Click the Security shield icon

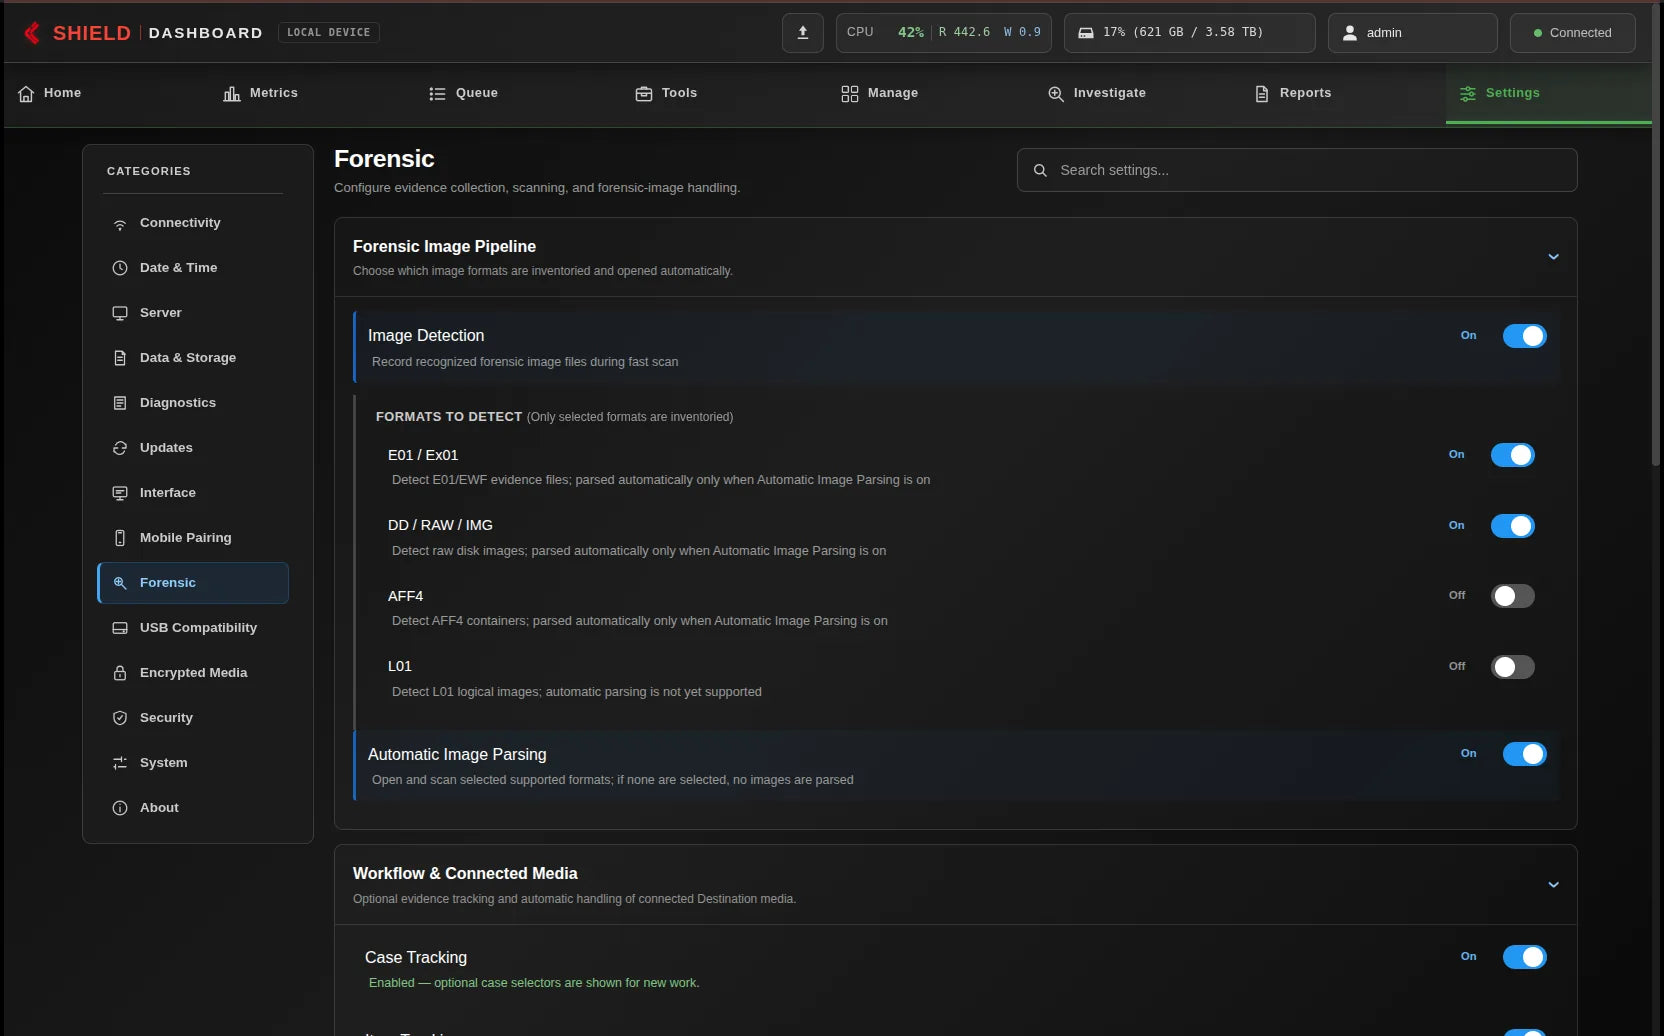tap(120, 718)
